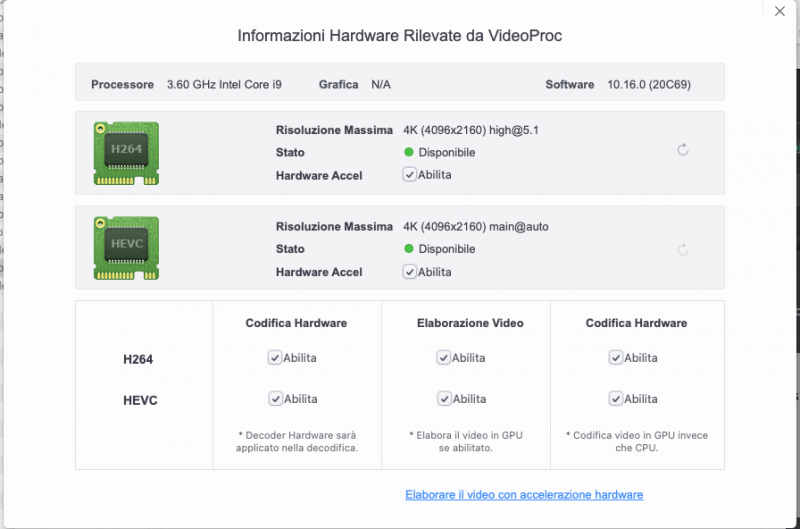Refresh the HEVC hardware detection
Screen dimensions: 800x529
click(683, 250)
